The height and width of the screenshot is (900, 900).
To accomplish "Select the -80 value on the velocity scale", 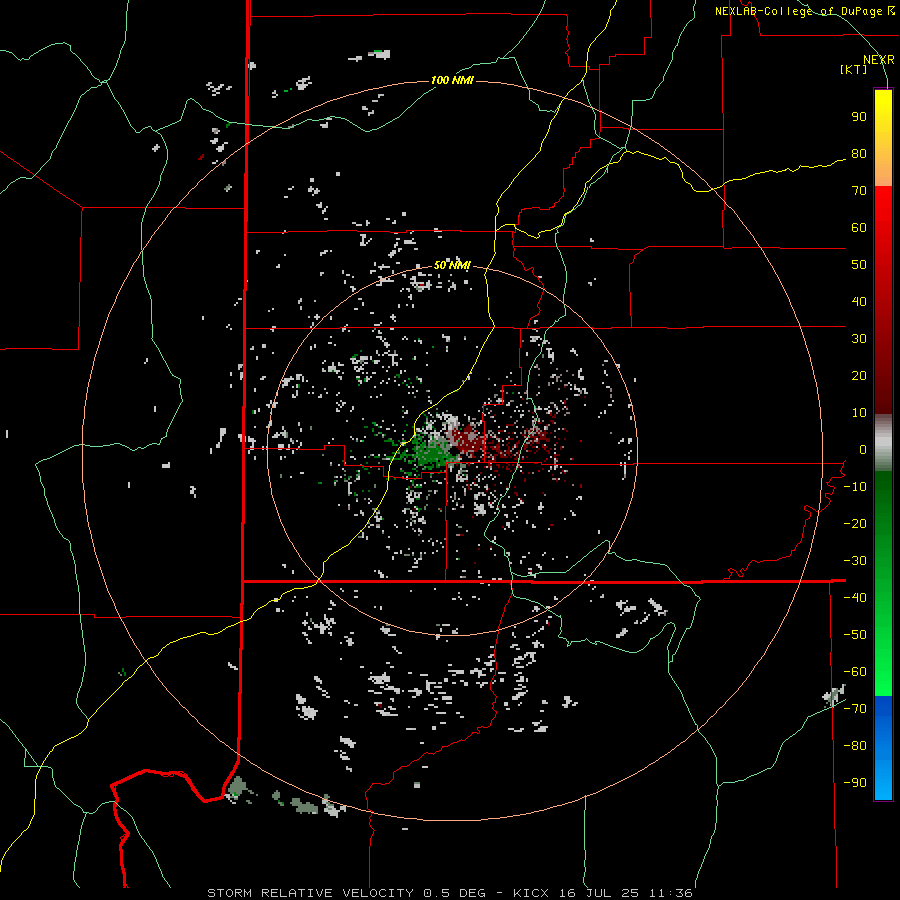I will click(x=855, y=746).
